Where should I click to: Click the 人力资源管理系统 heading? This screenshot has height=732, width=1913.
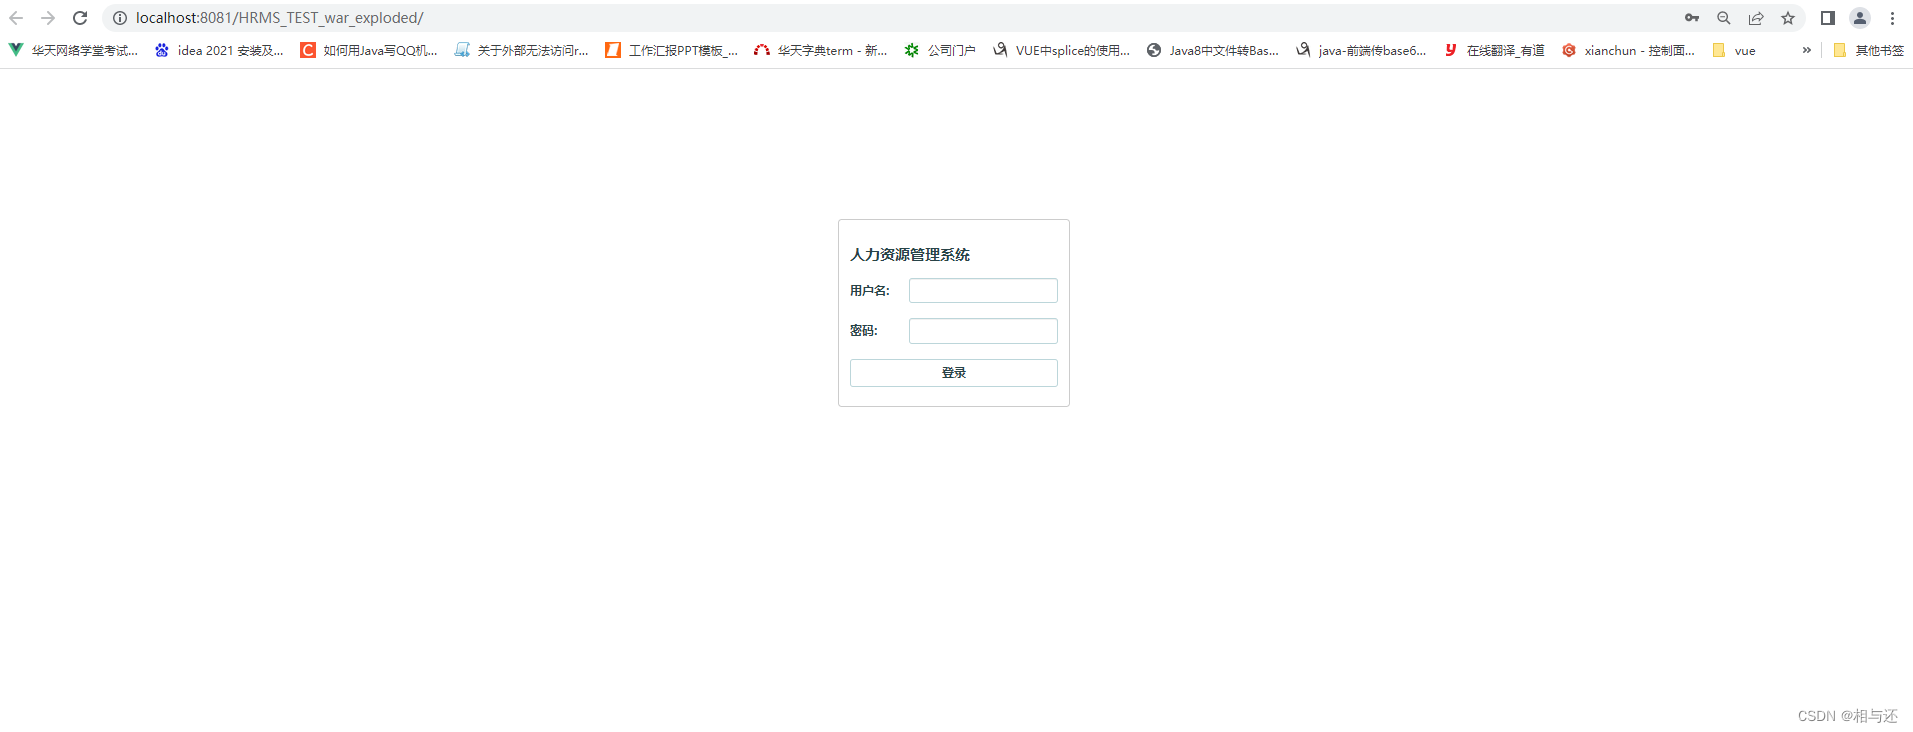910,255
